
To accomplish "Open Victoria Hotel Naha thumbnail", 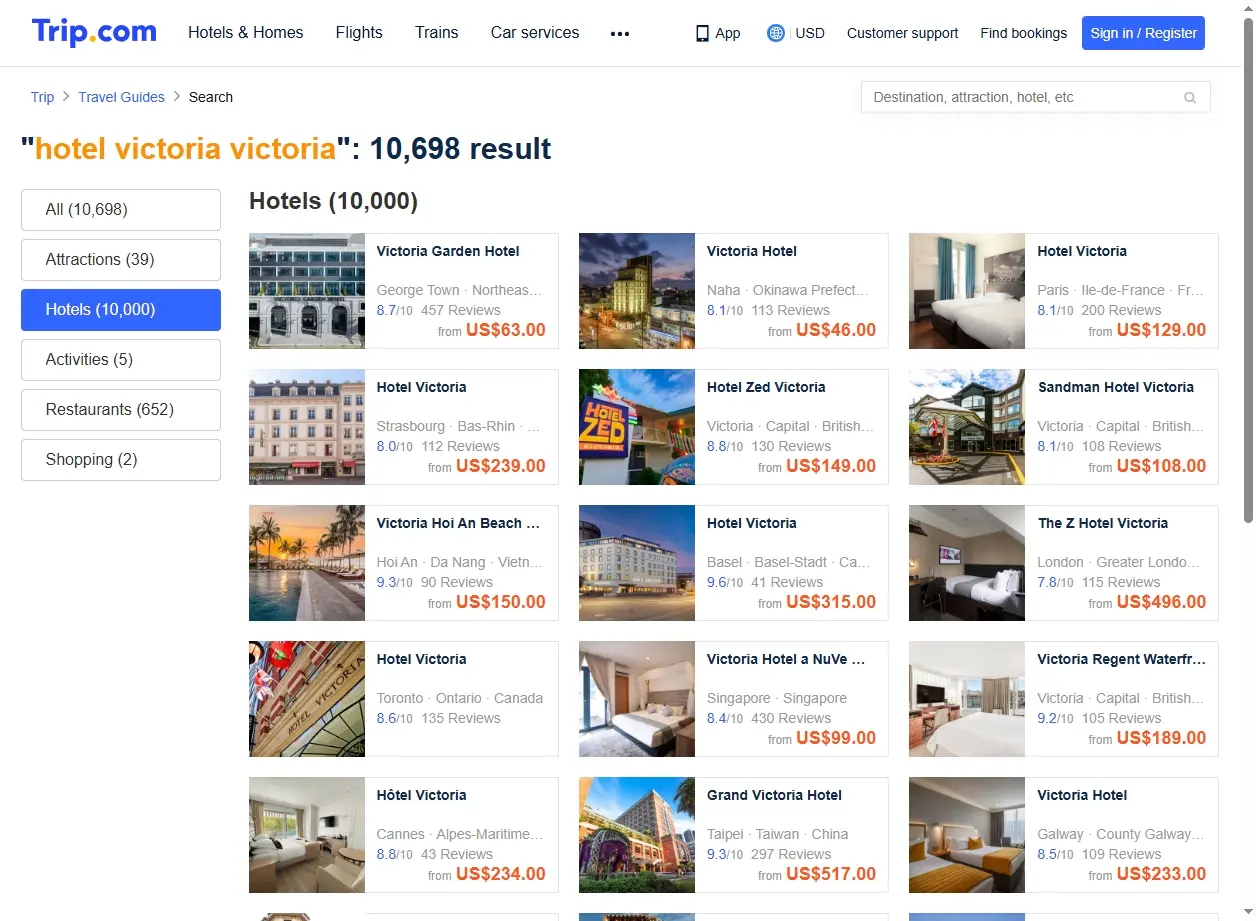I will 637,291.
